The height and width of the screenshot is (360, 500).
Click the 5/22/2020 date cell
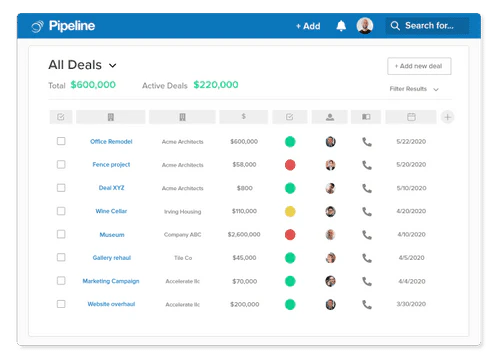click(x=411, y=142)
